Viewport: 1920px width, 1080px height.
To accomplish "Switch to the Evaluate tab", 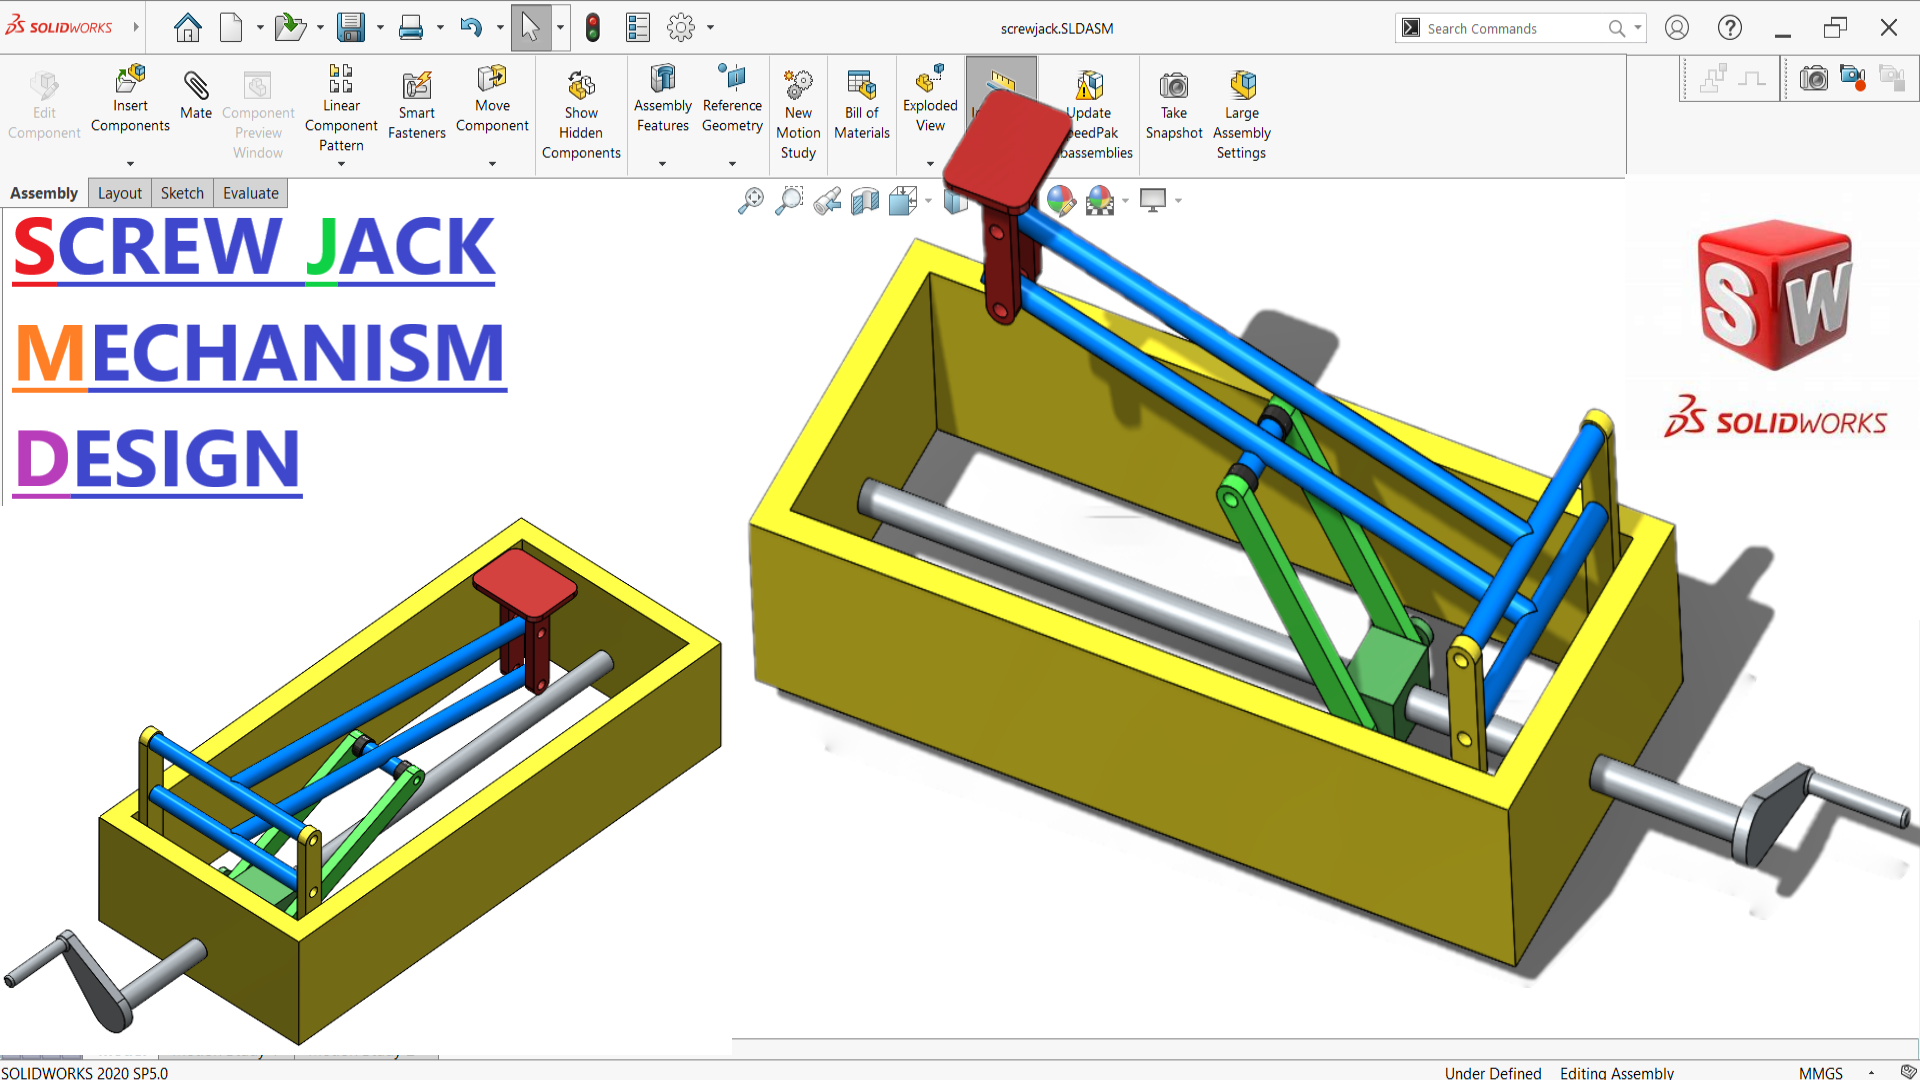I will pyautogui.click(x=250, y=193).
